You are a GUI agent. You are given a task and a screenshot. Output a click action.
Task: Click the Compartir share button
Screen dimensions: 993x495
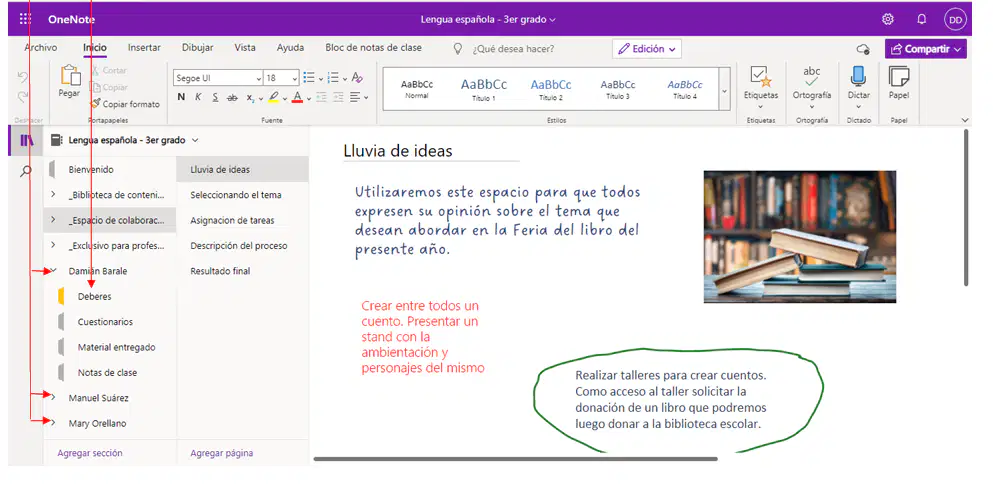pyautogui.click(x=925, y=49)
